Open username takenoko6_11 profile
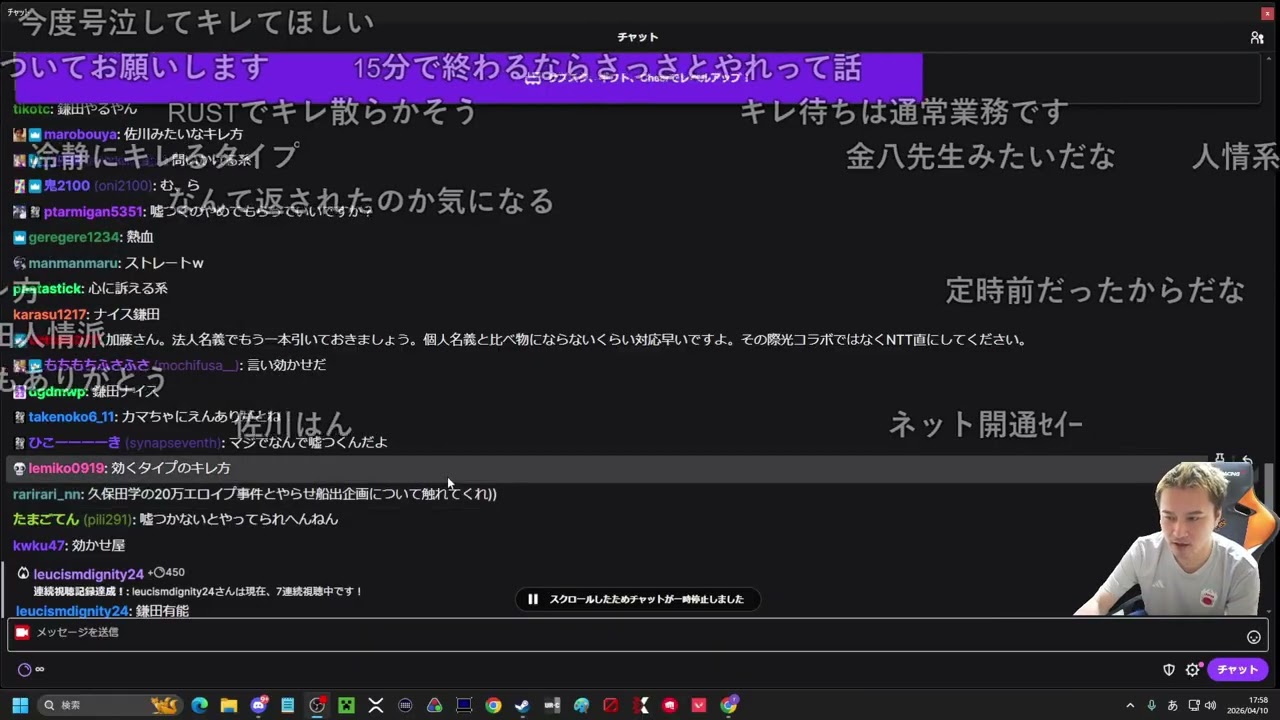The height and width of the screenshot is (720, 1280). pyautogui.click(x=73, y=417)
